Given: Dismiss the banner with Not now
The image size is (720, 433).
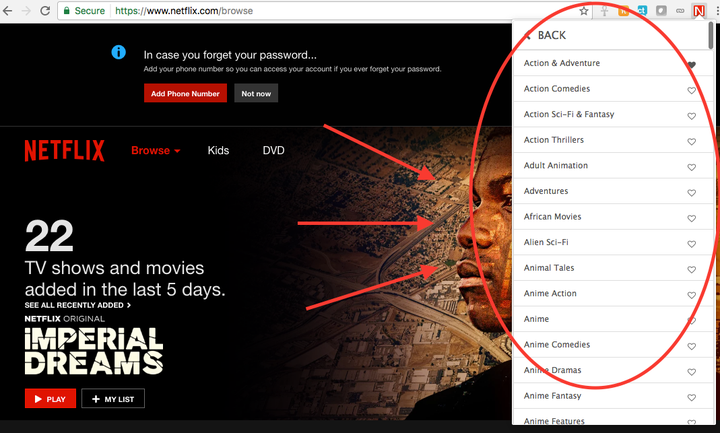Looking at the screenshot, I should (x=256, y=93).
